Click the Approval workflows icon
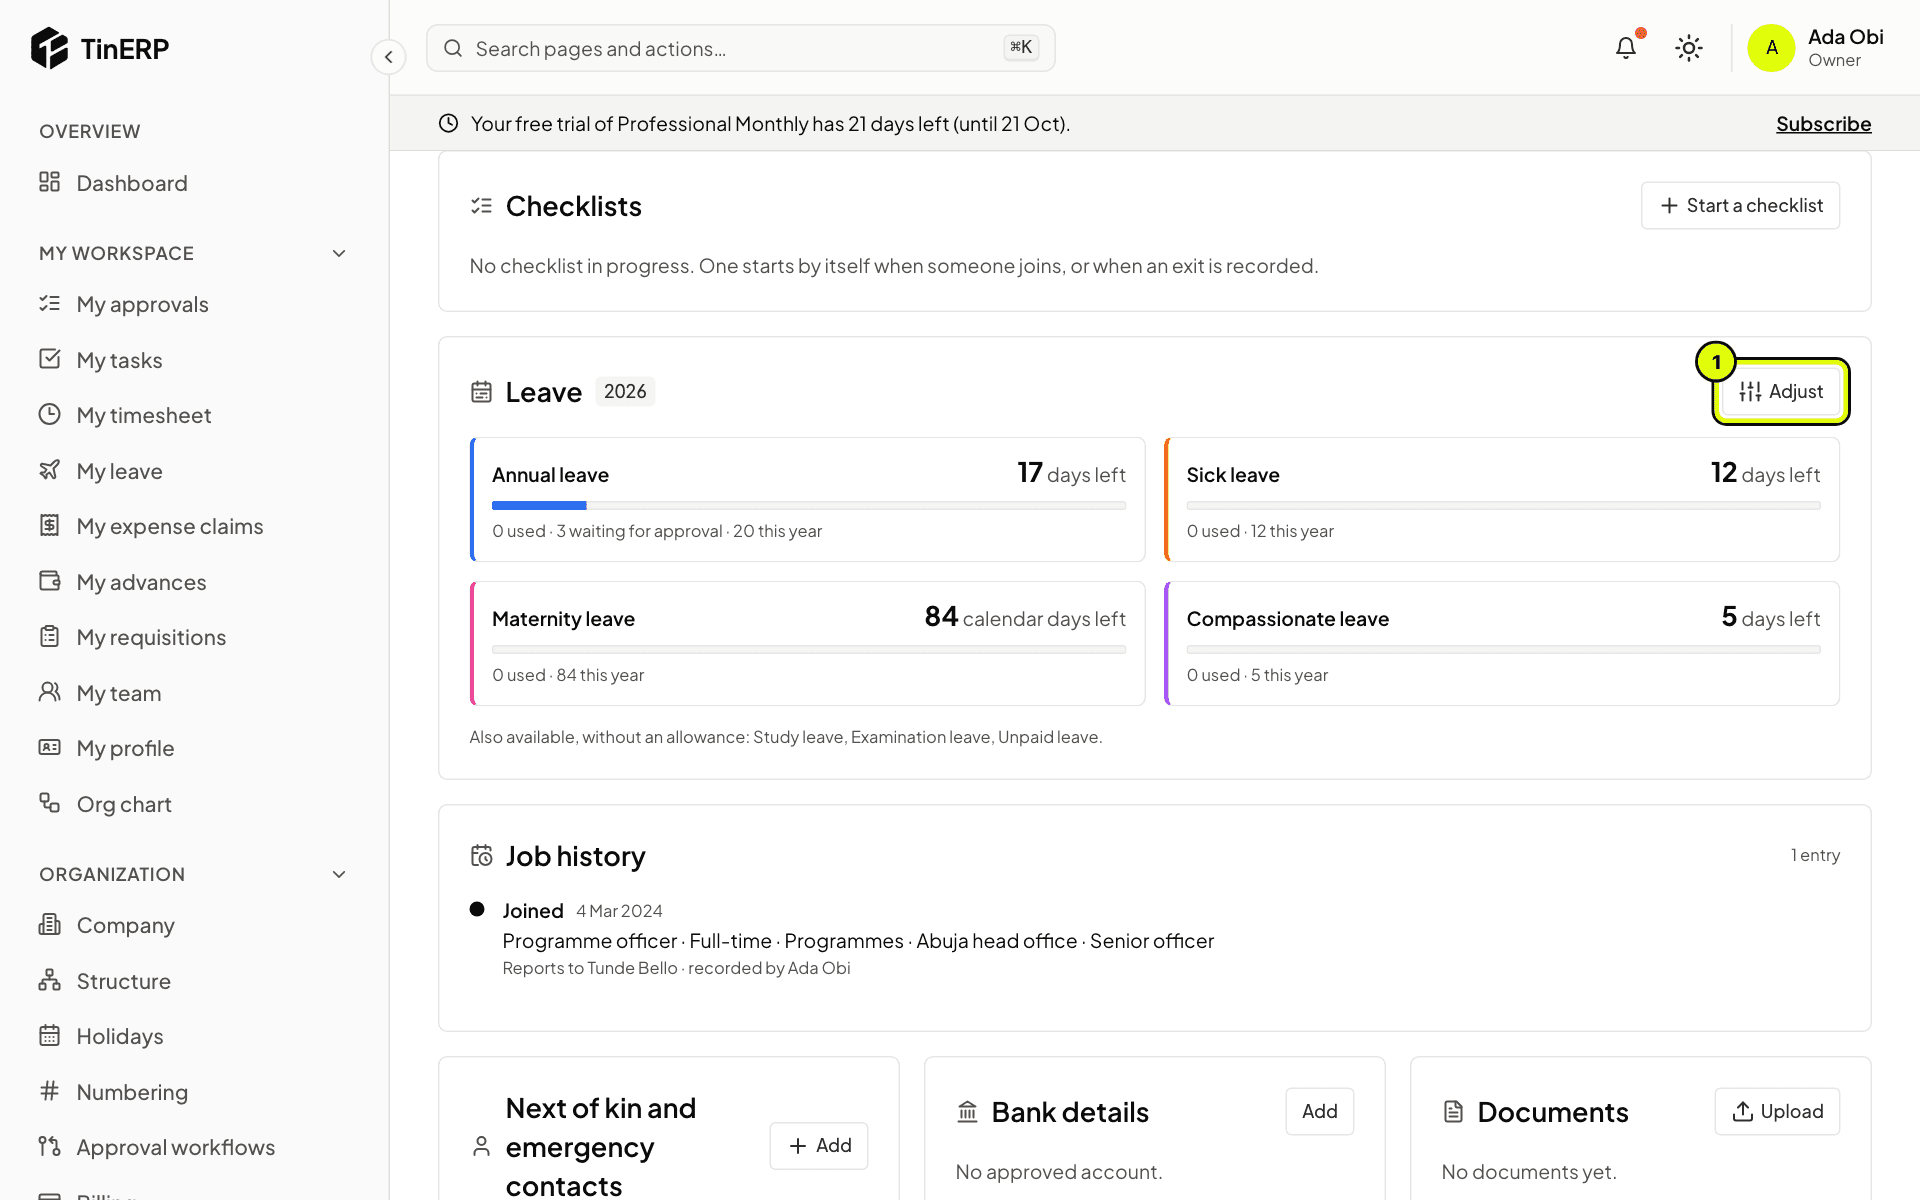Viewport: 1920px width, 1200px height. point(50,1146)
